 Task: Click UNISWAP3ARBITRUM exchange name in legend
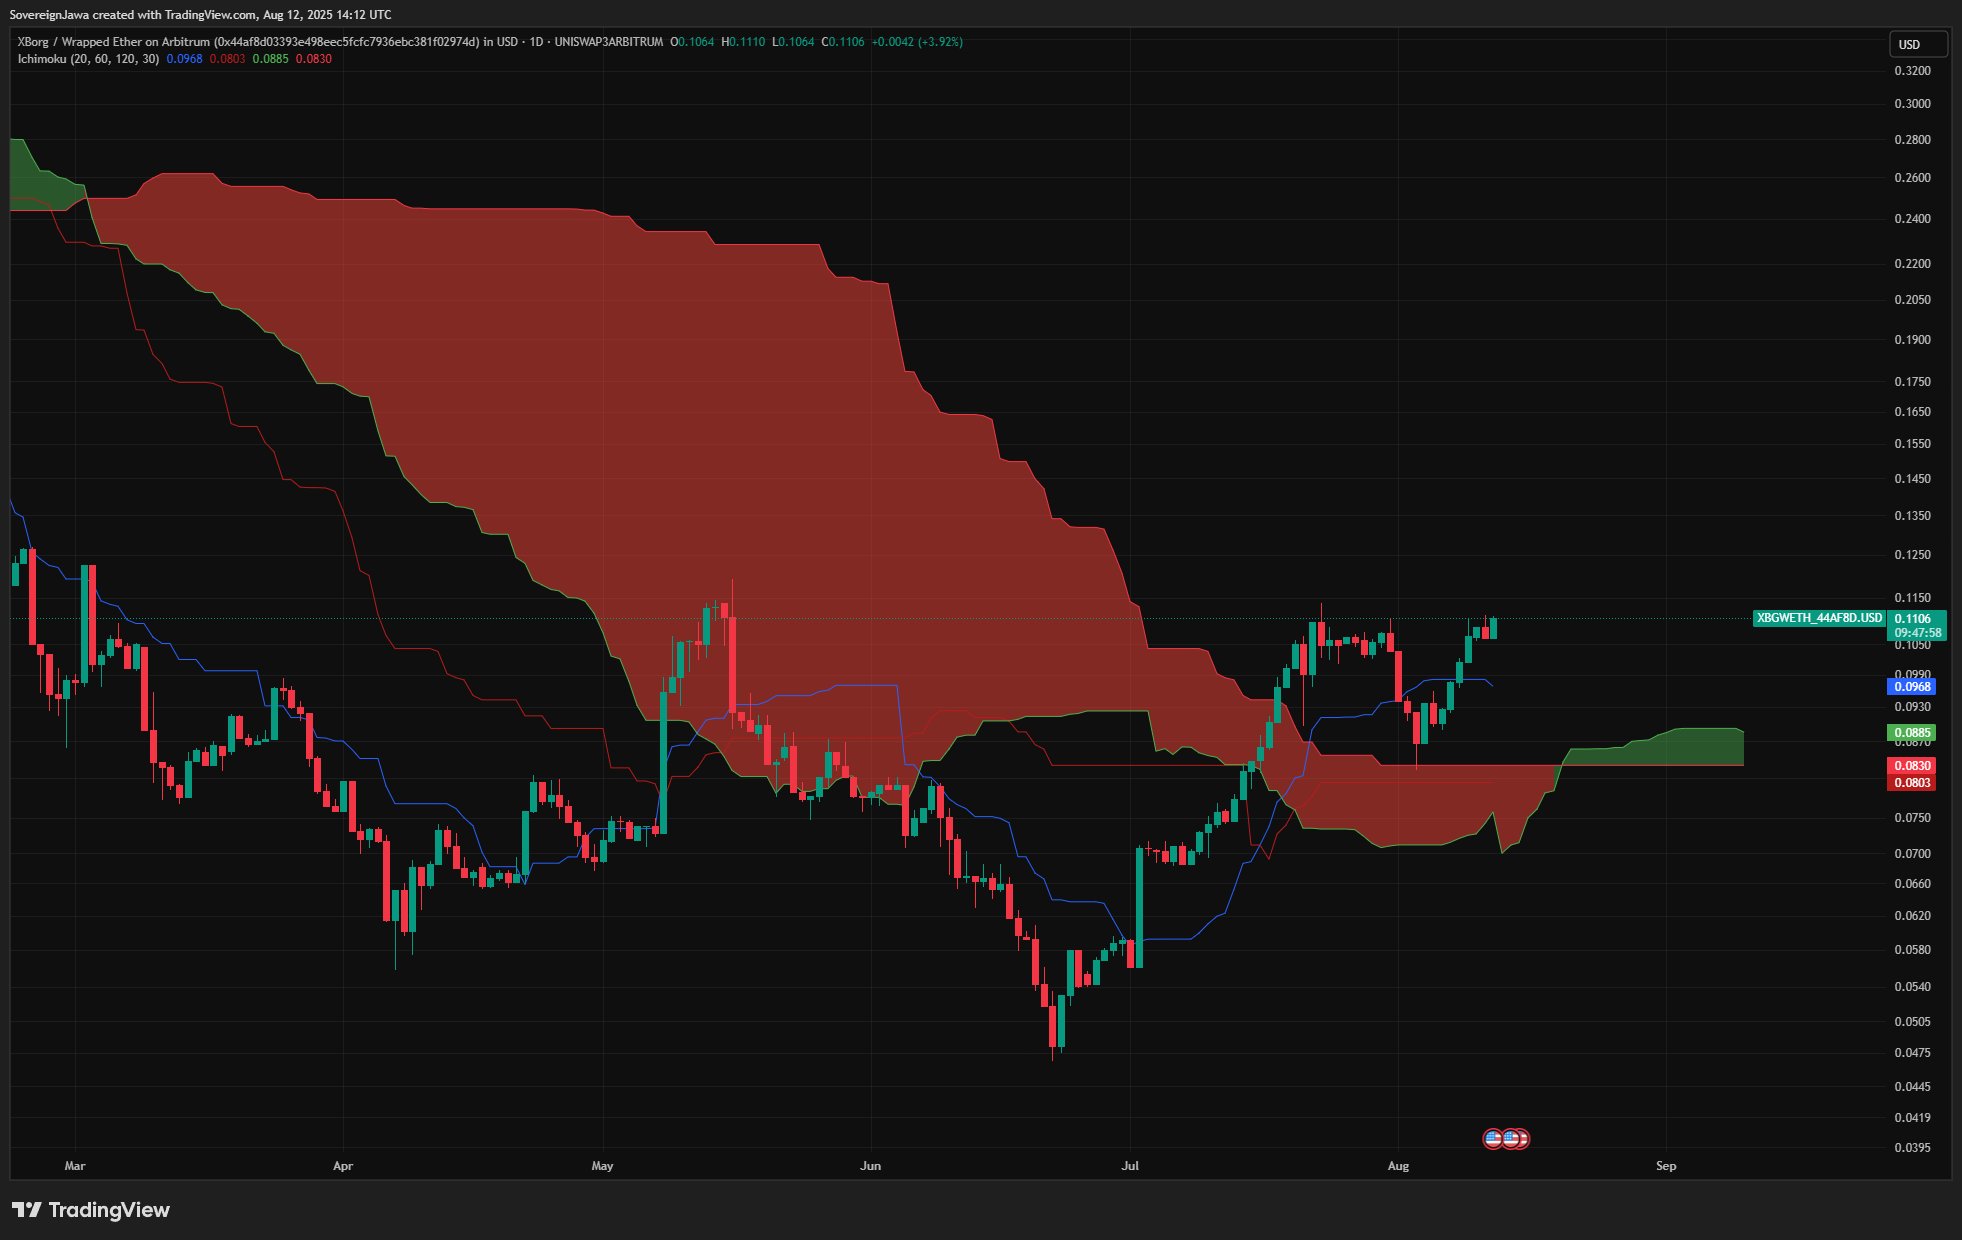pyautogui.click(x=608, y=42)
